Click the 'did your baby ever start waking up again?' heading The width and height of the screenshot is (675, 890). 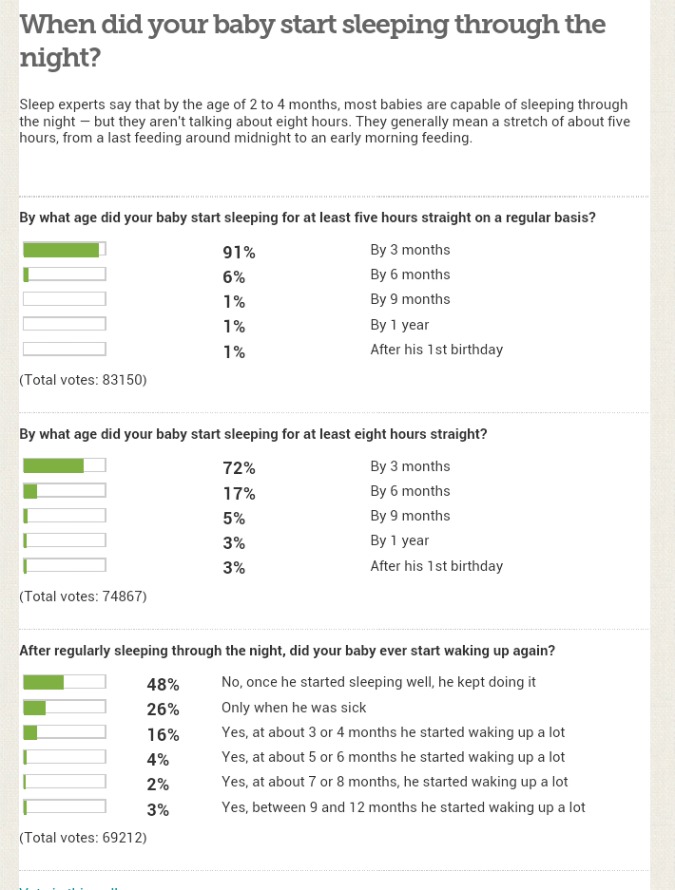pyautogui.click(x=287, y=650)
